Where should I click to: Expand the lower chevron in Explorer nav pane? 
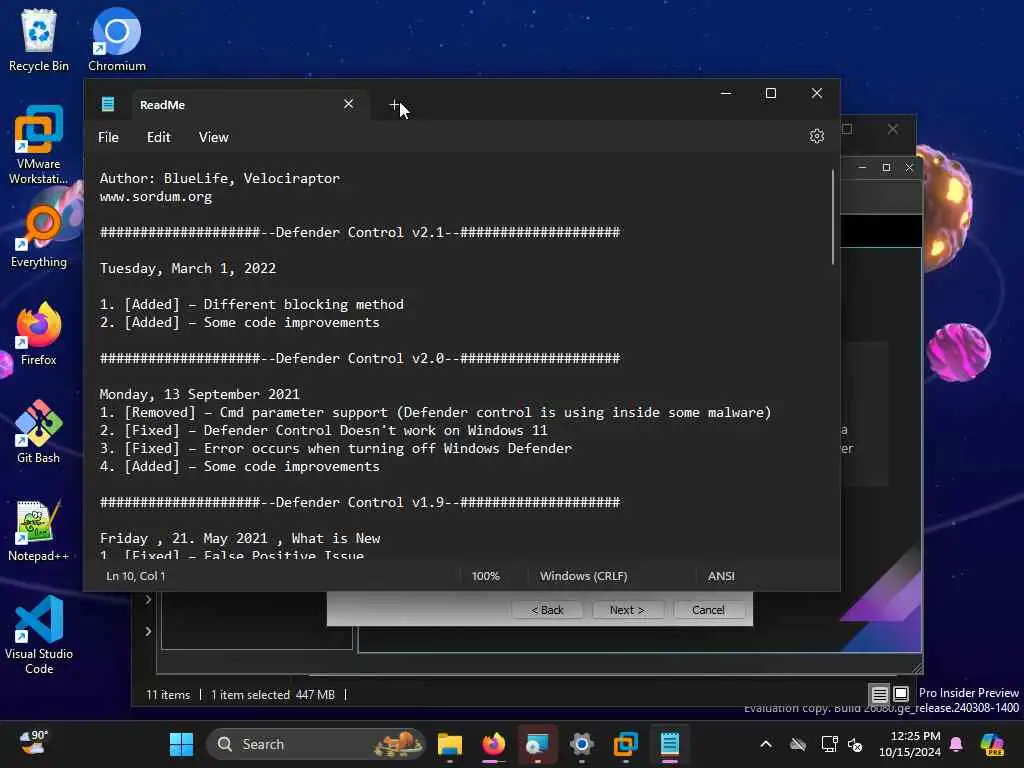click(148, 631)
